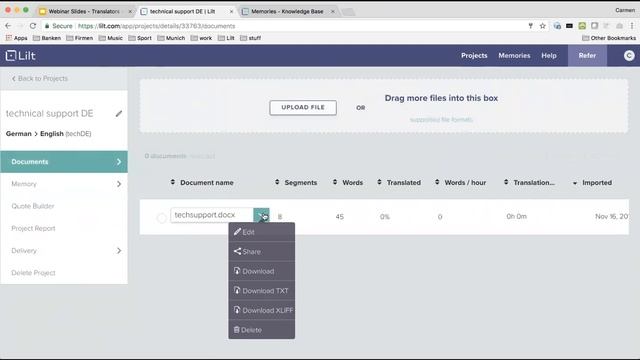
Task: Open the work bookmark folder
Action: (201, 38)
